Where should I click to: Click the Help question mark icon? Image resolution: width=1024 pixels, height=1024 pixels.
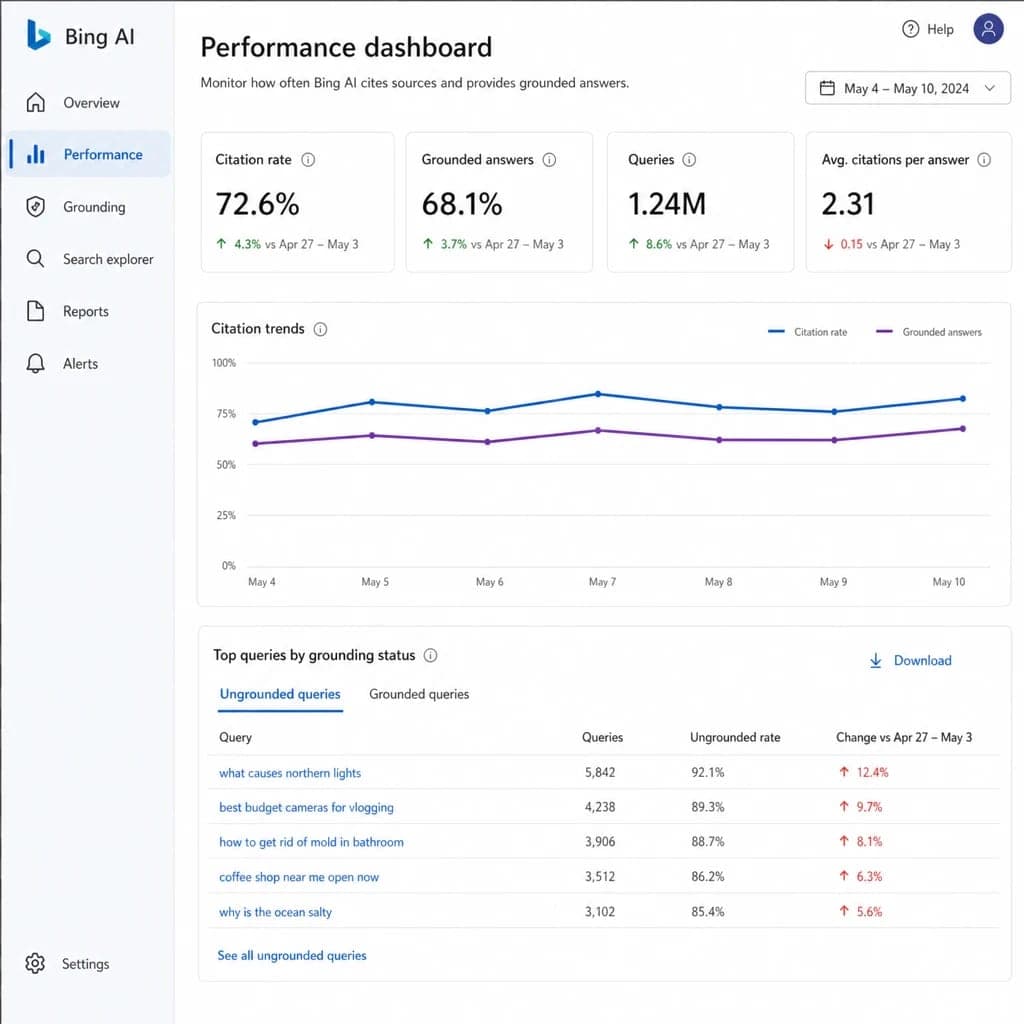910,29
